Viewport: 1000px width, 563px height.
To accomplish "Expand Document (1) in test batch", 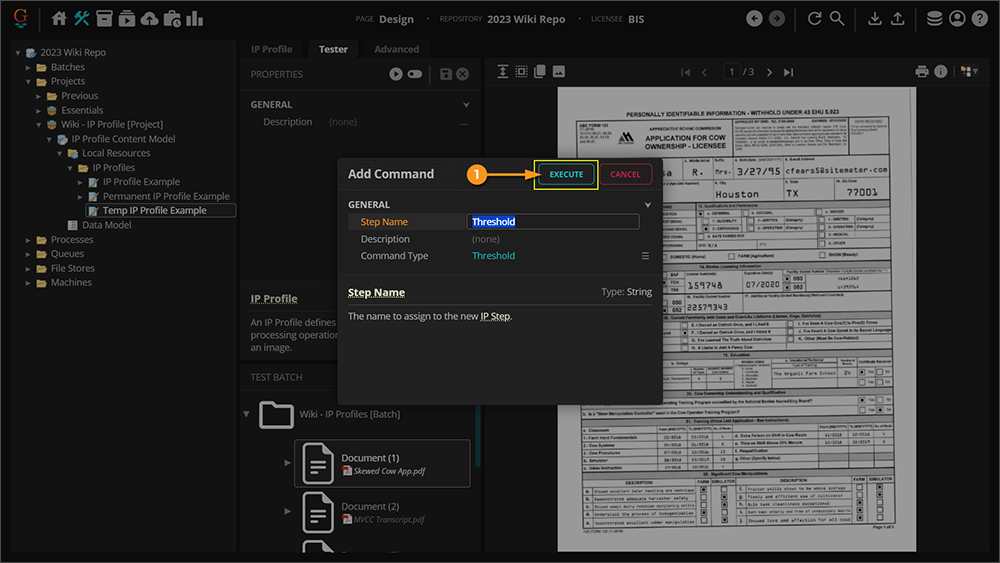I will click(289, 463).
